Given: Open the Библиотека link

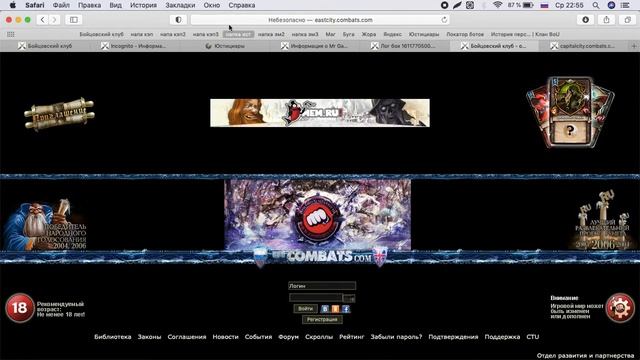Looking at the screenshot, I should coord(113,337).
